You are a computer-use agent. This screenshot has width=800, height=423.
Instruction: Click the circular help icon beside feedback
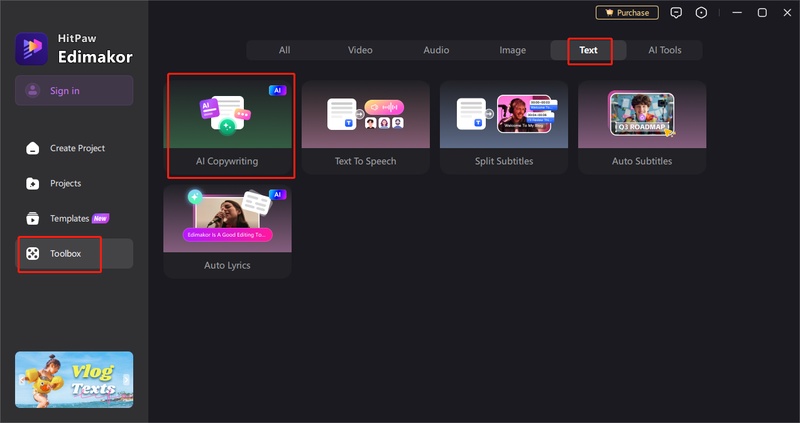pyautogui.click(x=701, y=13)
